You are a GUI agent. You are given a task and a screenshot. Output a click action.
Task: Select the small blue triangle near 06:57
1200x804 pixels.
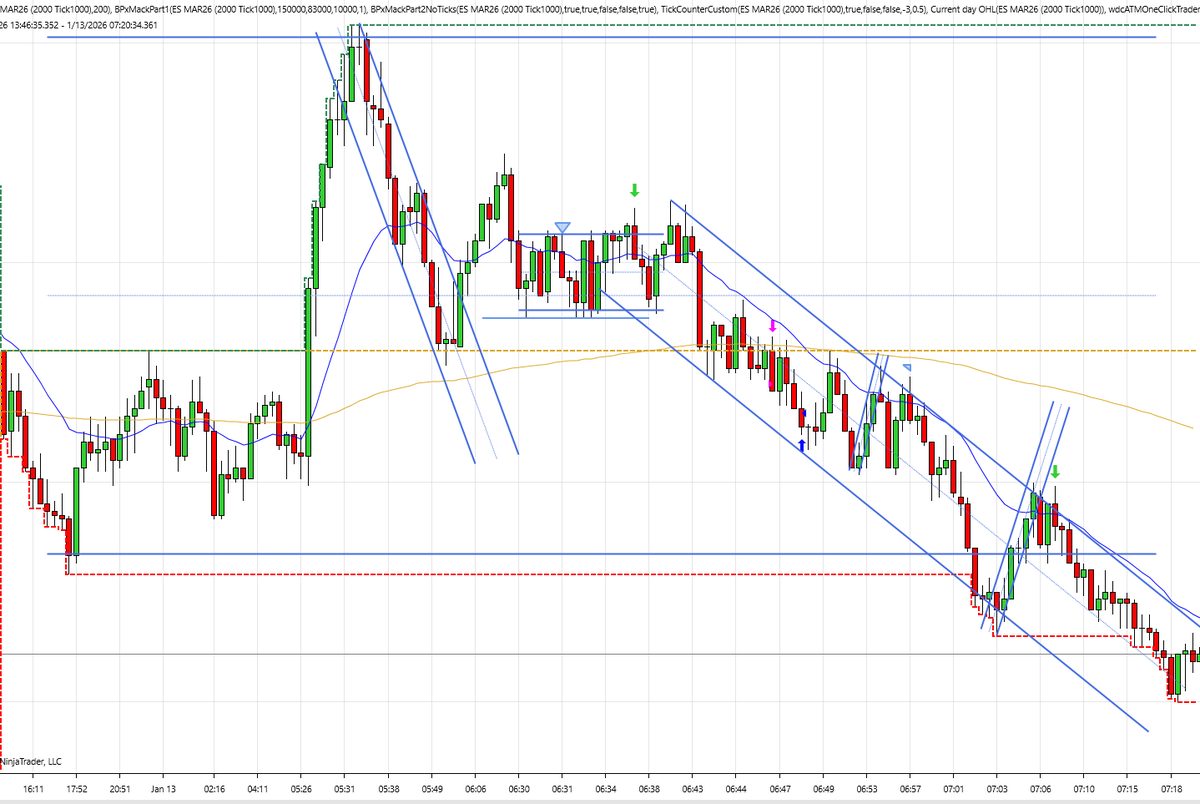coord(907,368)
